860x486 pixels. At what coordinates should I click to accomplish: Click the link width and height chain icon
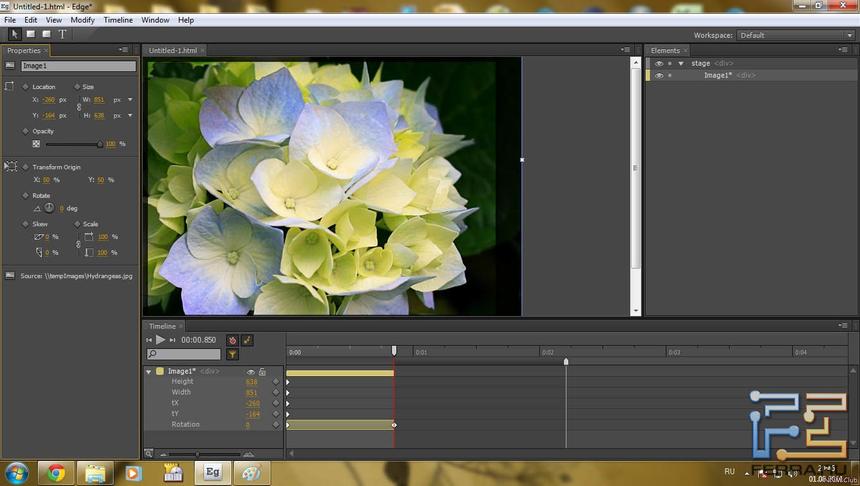click(x=79, y=108)
